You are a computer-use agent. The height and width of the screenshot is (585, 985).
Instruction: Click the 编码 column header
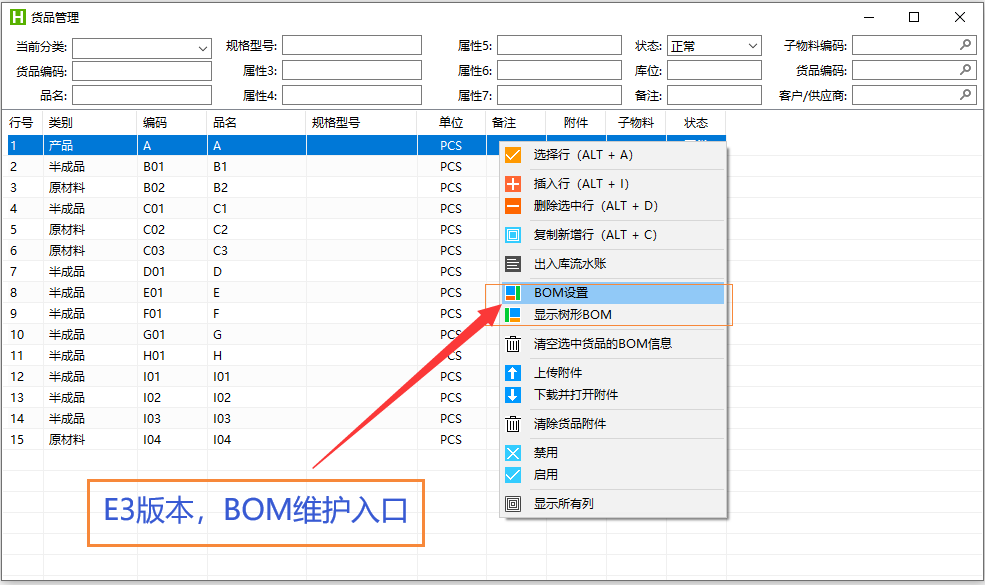tap(172, 123)
